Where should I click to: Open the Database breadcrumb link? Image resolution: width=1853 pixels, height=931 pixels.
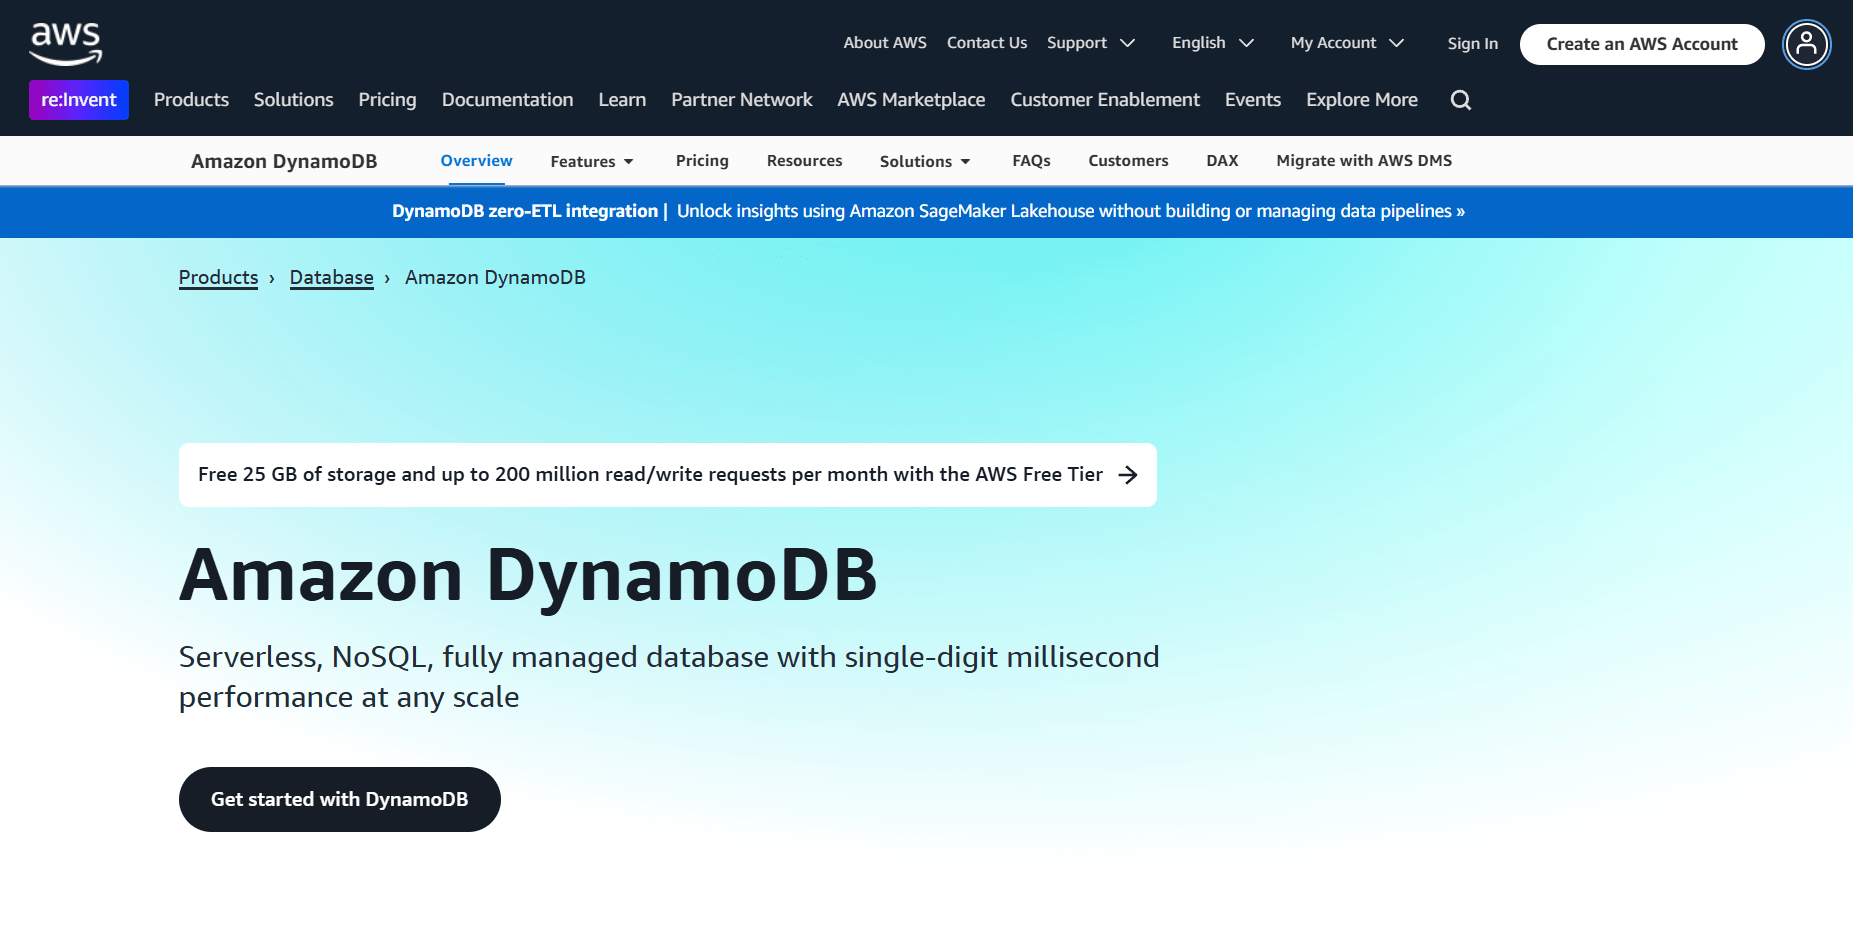pyautogui.click(x=331, y=277)
